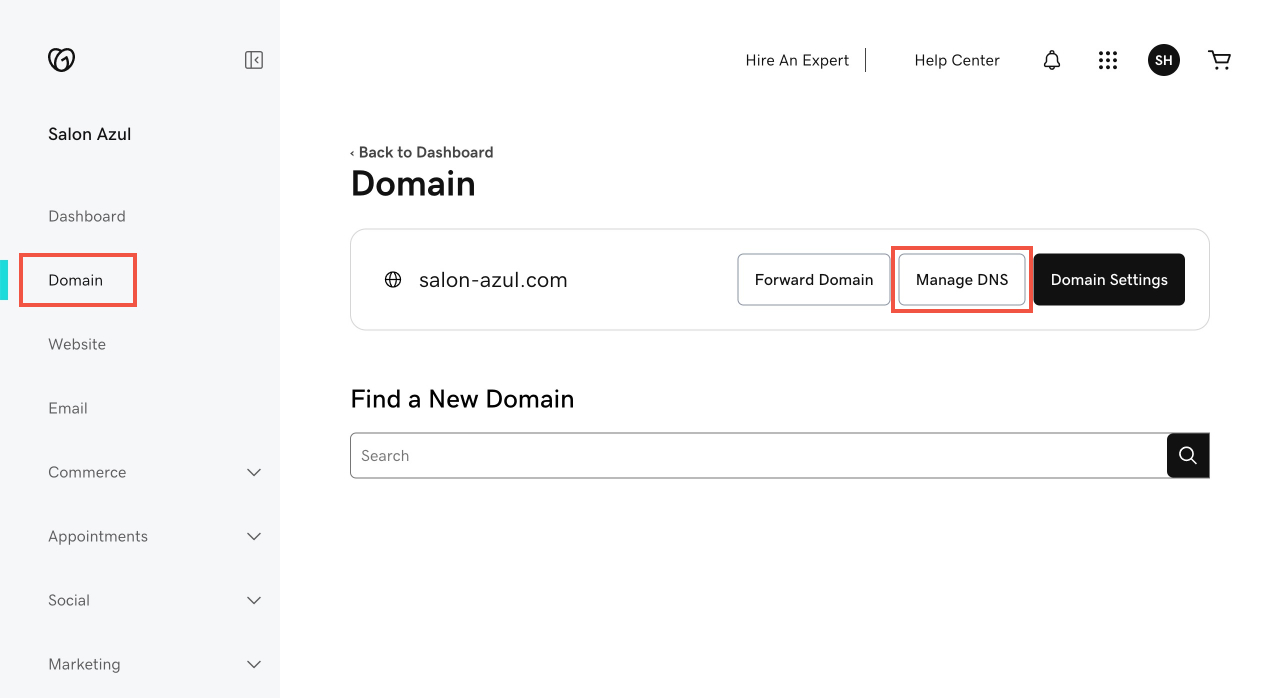Collapse the left sidebar panel
This screenshot has width=1280, height=698.
253,59
